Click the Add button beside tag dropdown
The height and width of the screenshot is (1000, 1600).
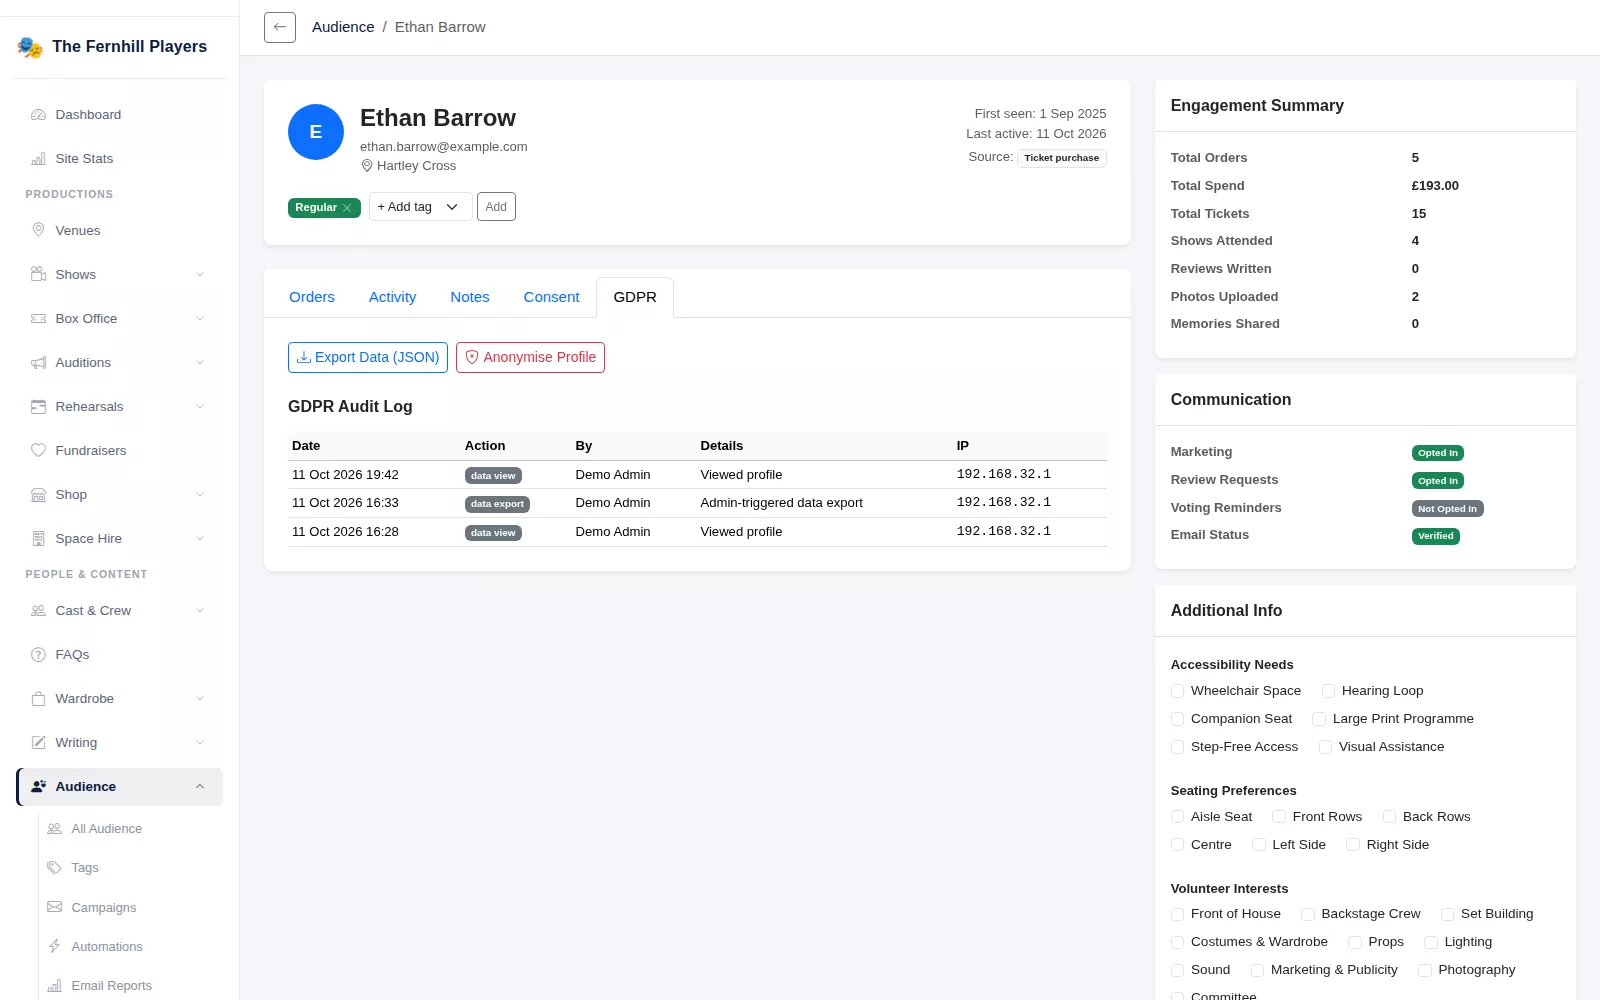coord(496,207)
